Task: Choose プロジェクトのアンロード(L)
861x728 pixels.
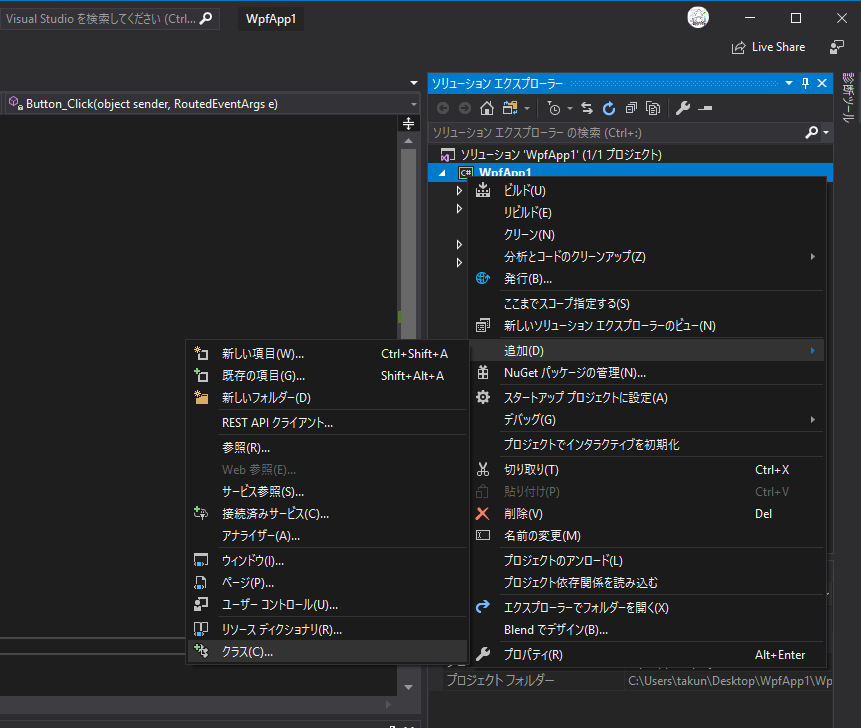Action: point(646,561)
